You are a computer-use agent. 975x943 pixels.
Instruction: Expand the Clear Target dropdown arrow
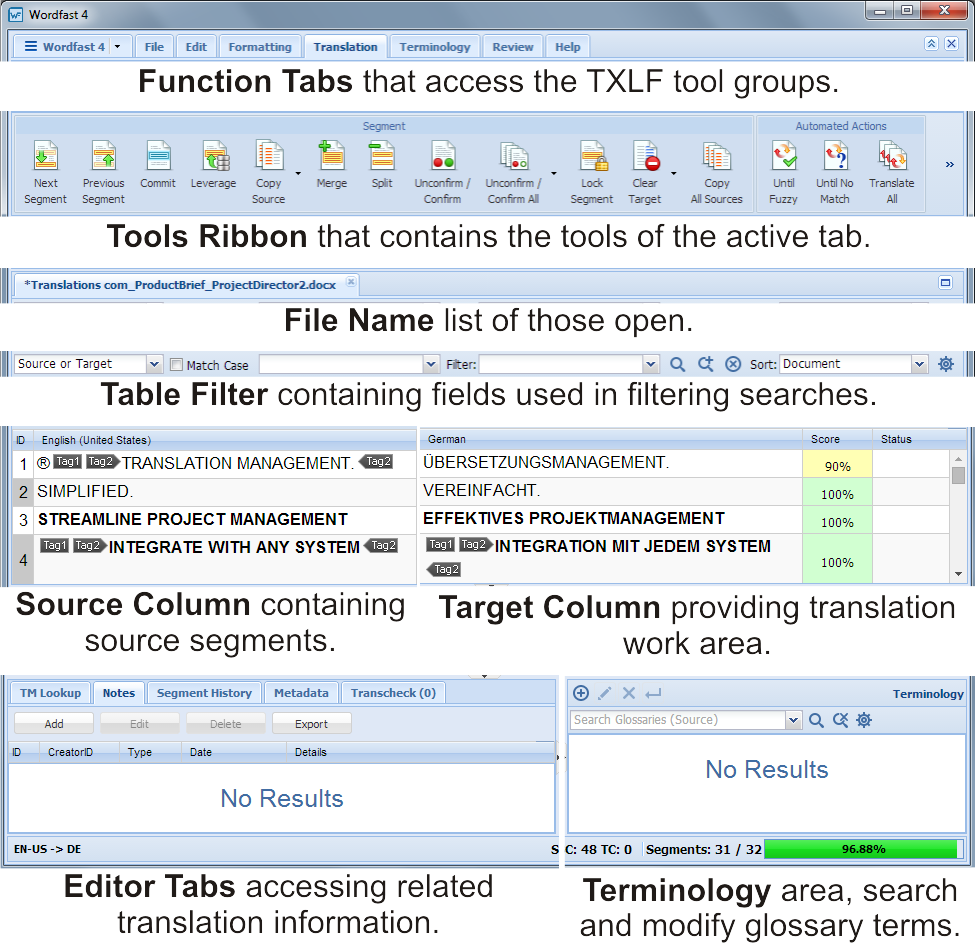click(673, 173)
